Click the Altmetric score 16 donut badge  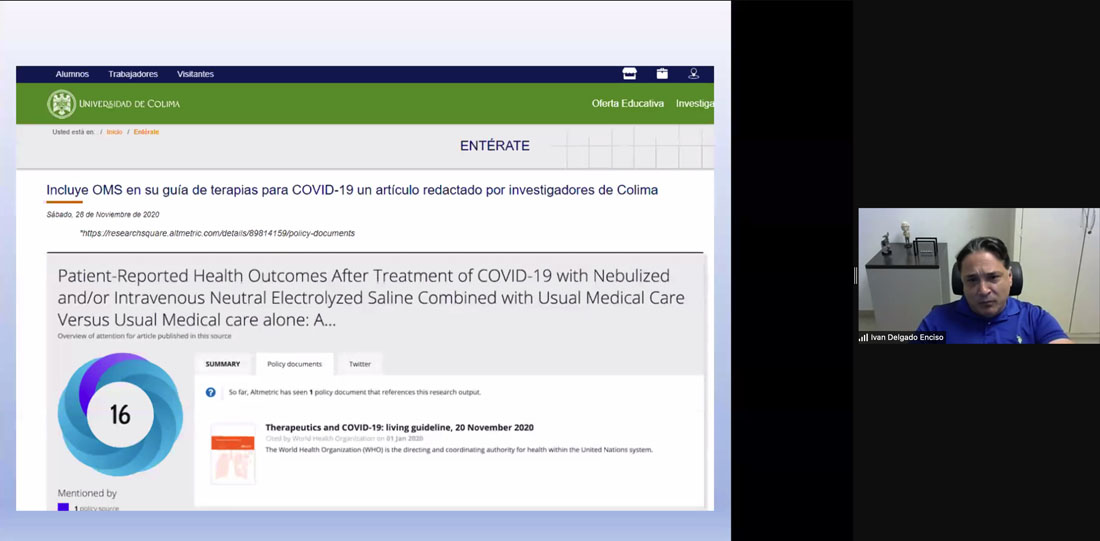click(x=120, y=414)
